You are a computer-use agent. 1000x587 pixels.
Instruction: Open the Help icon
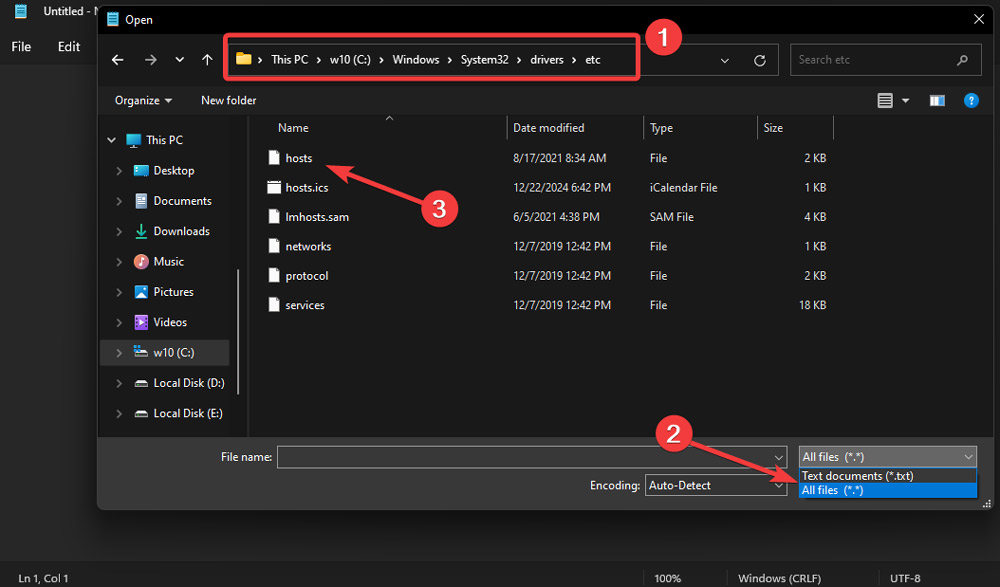point(971,100)
